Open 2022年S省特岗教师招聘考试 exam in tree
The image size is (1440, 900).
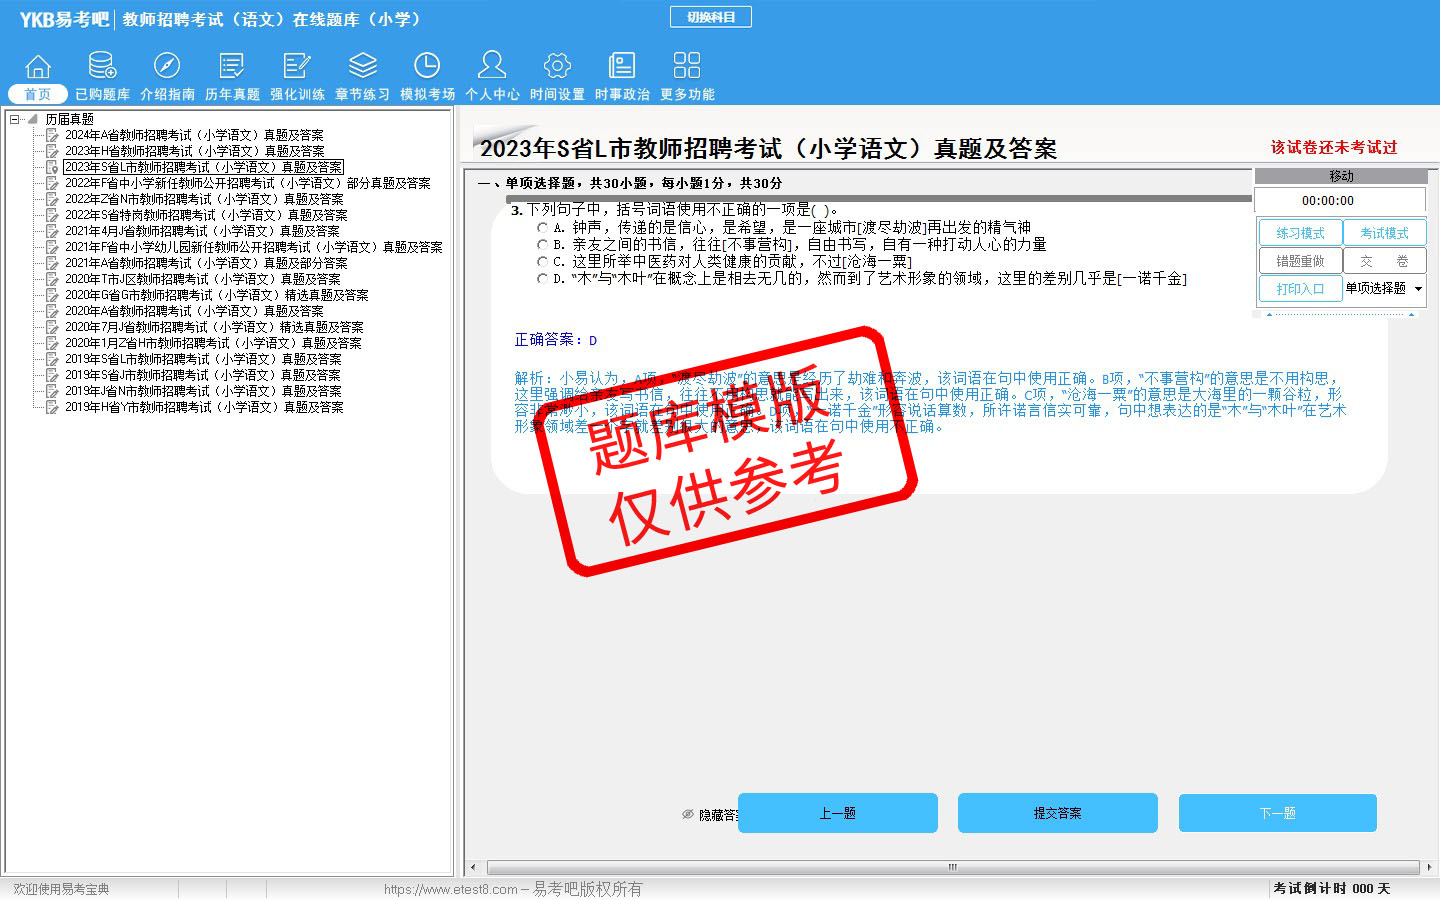pyautogui.click(x=206, y=215)
